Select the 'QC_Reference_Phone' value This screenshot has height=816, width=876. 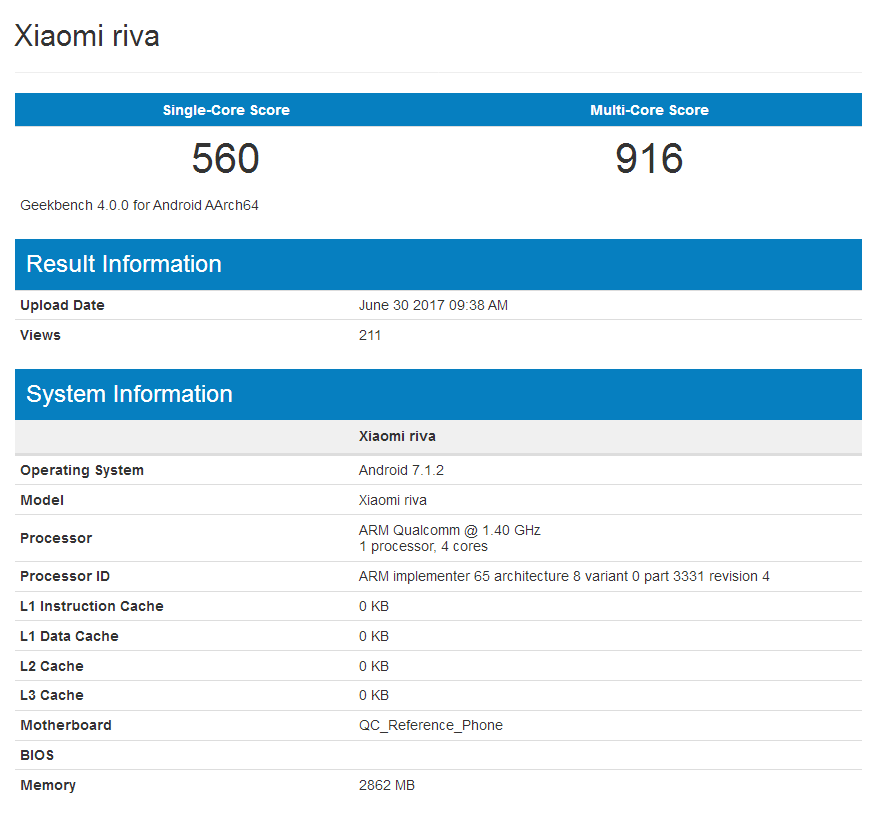point(431,726)
